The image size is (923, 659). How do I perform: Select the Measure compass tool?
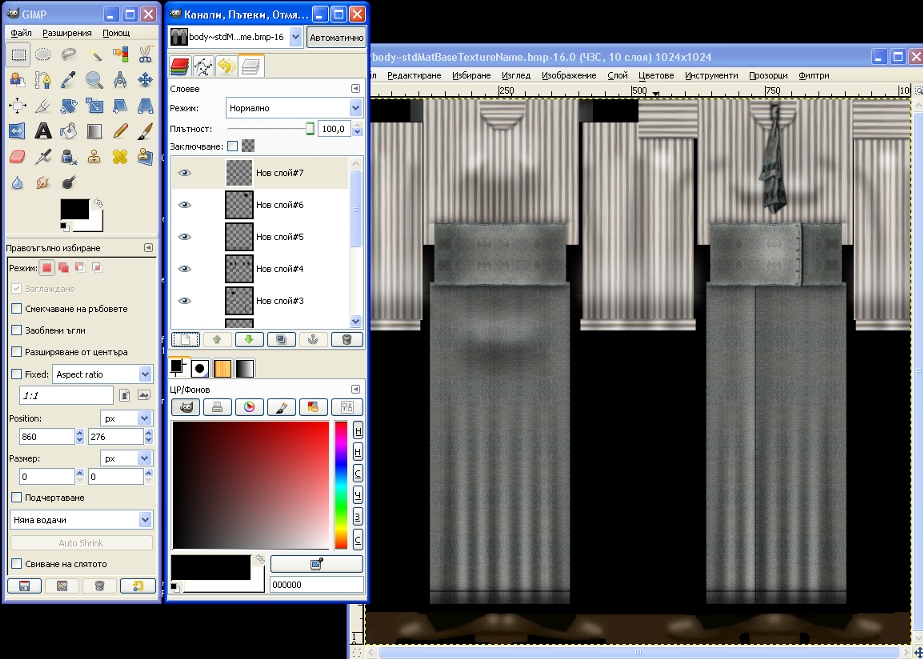tap(120, 80)
